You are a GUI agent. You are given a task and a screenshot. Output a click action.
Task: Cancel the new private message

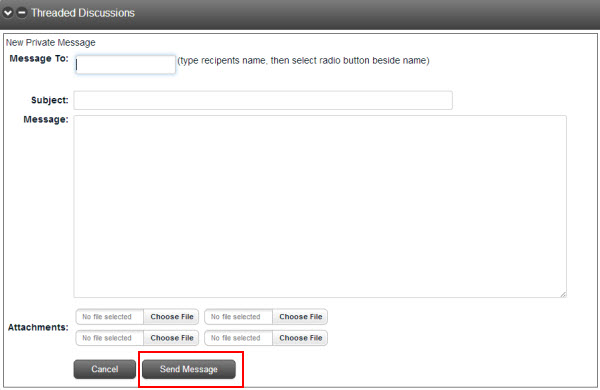(x=104, y=369)
